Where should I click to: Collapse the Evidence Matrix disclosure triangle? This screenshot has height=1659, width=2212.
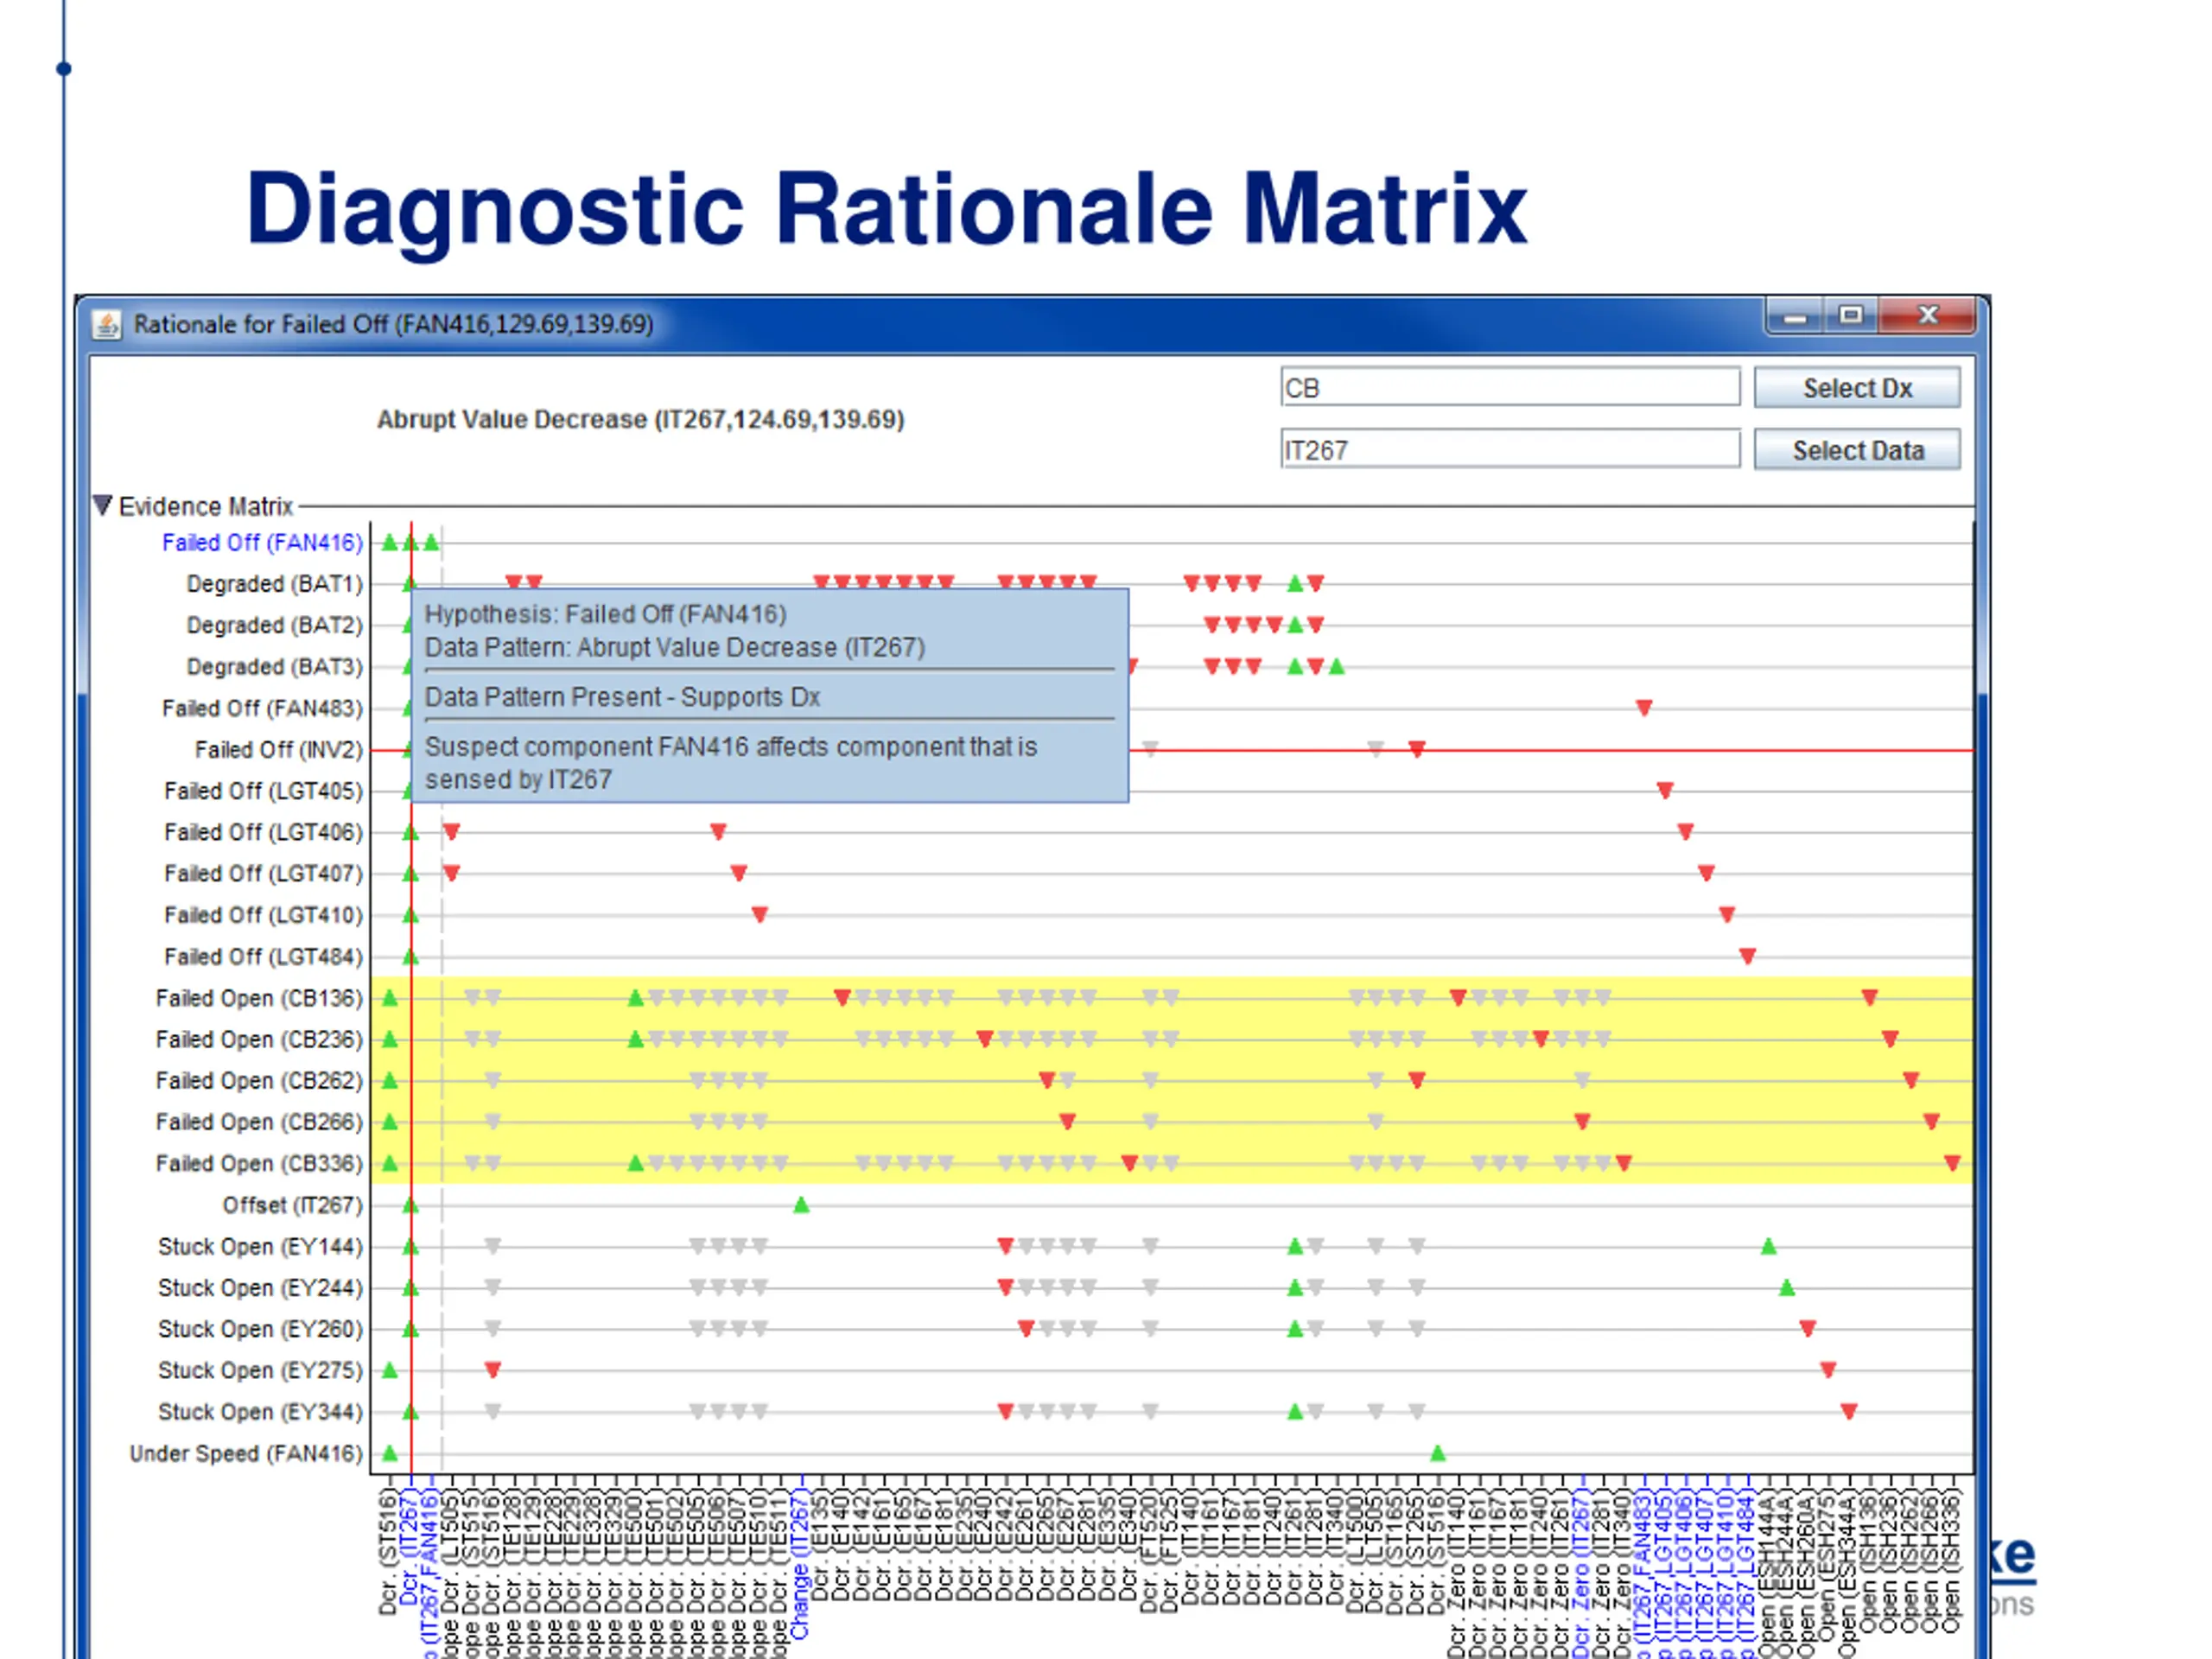pos(102,505)
